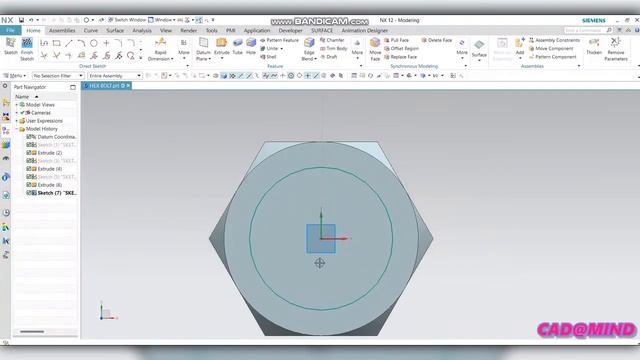Click Pattern Feature button
640x360 pixels.
pyautogui.click(x=280, y=40)
